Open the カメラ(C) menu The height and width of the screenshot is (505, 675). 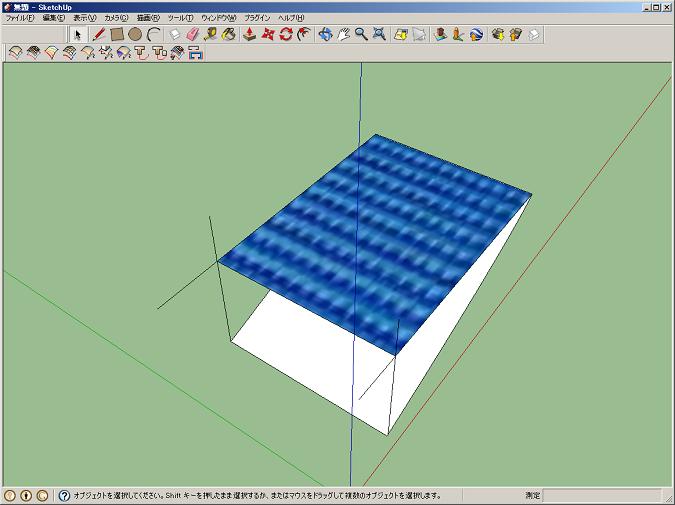[116, 18]
